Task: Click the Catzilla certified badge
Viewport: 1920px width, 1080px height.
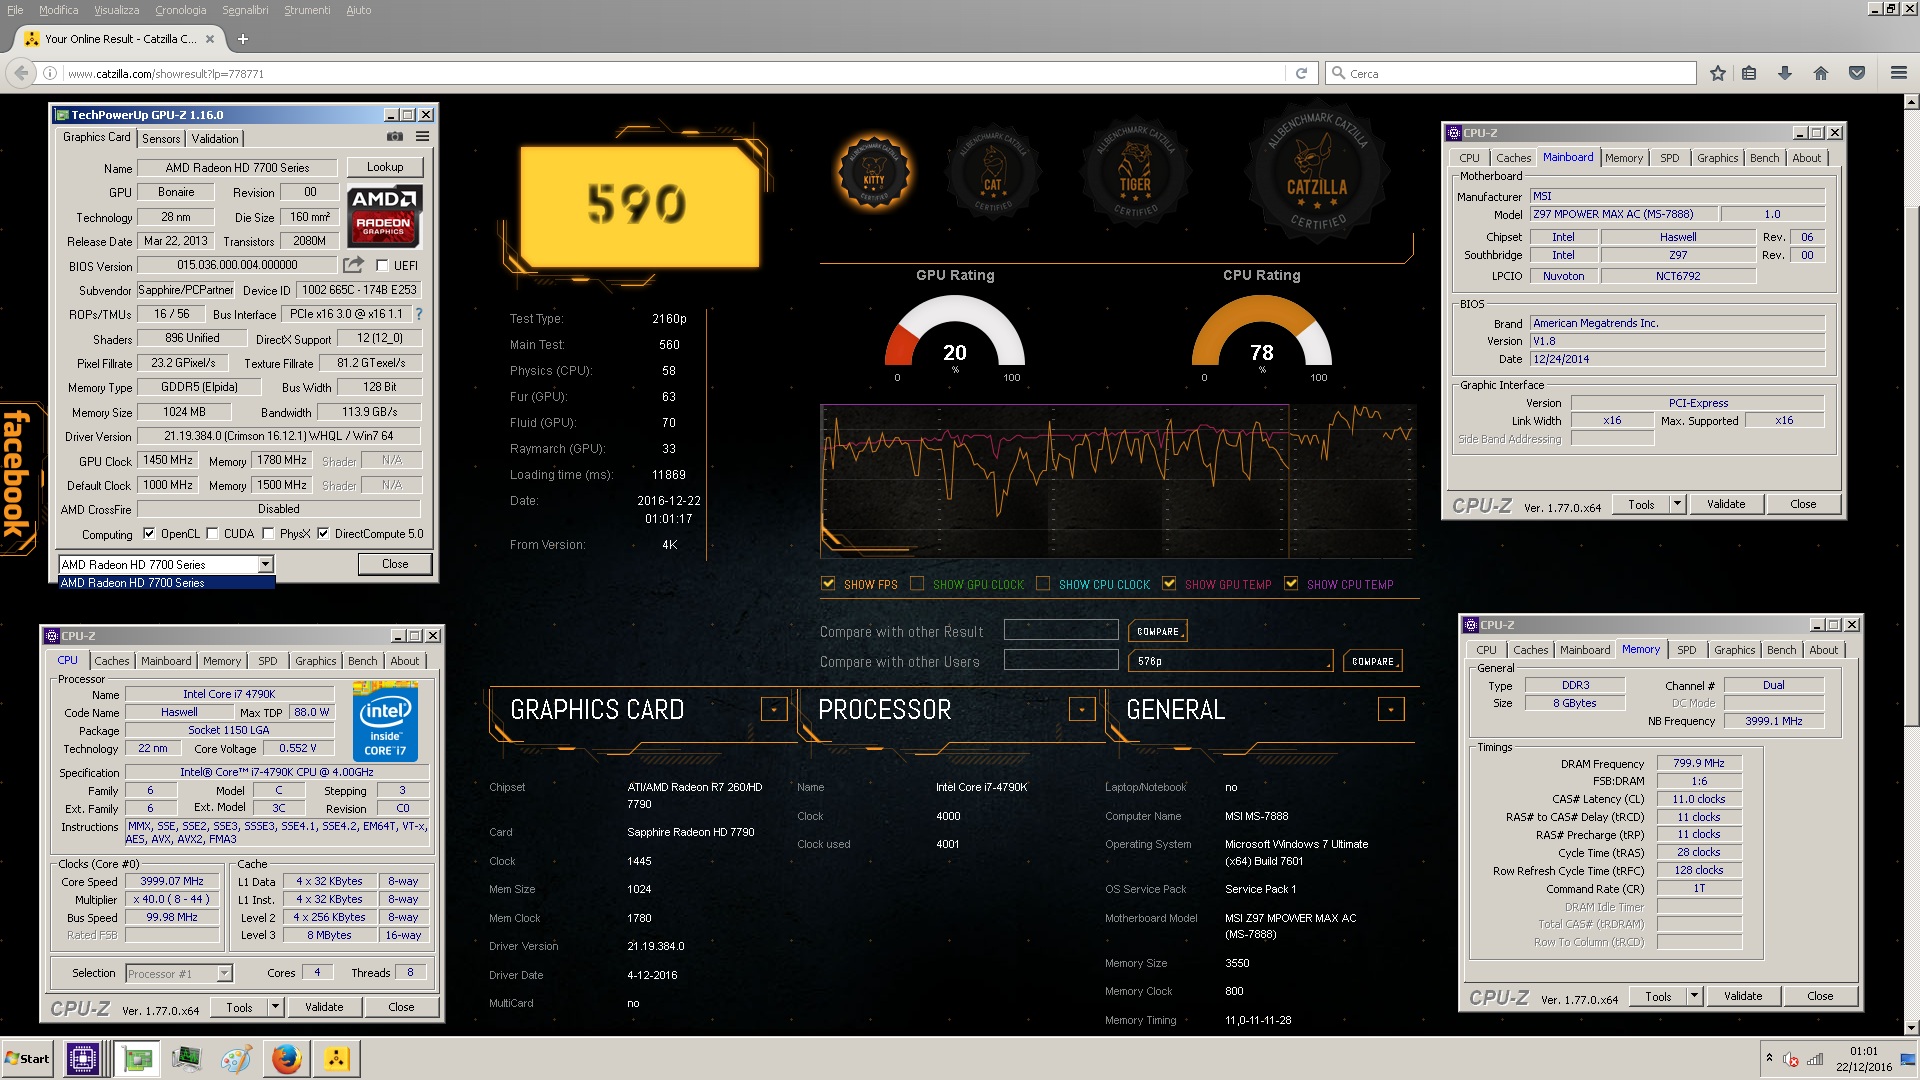Action: pyautogui.click(x=1317, y=172)
